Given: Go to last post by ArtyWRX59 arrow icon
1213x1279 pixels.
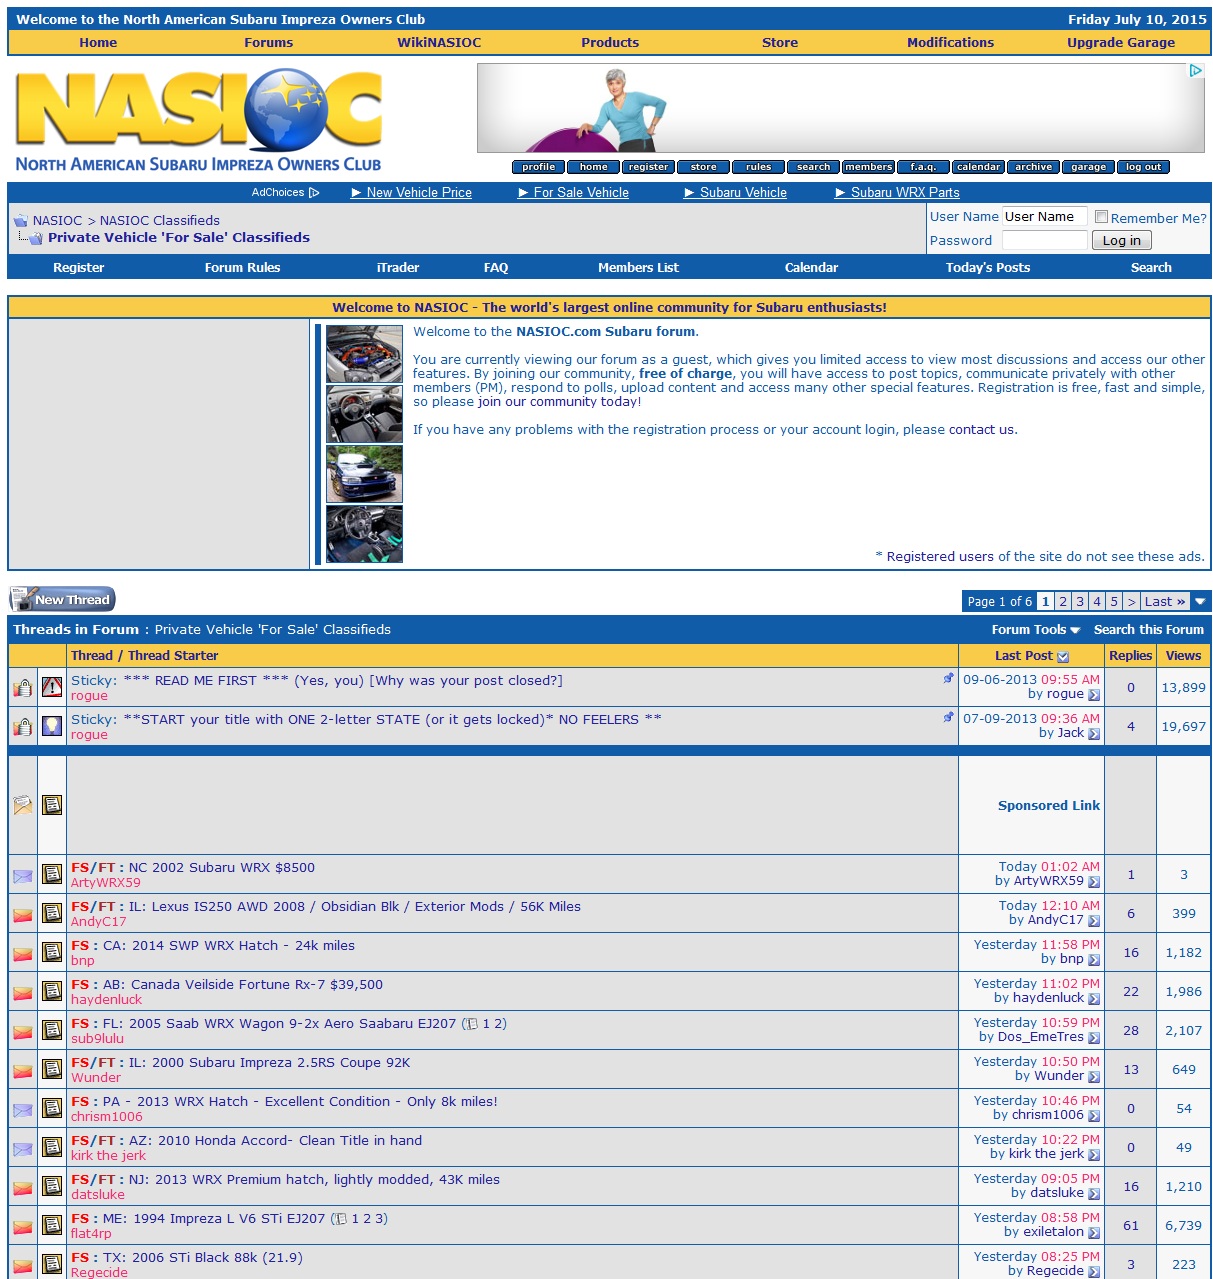Looking at the screenshot, I should click(1094, 882).
